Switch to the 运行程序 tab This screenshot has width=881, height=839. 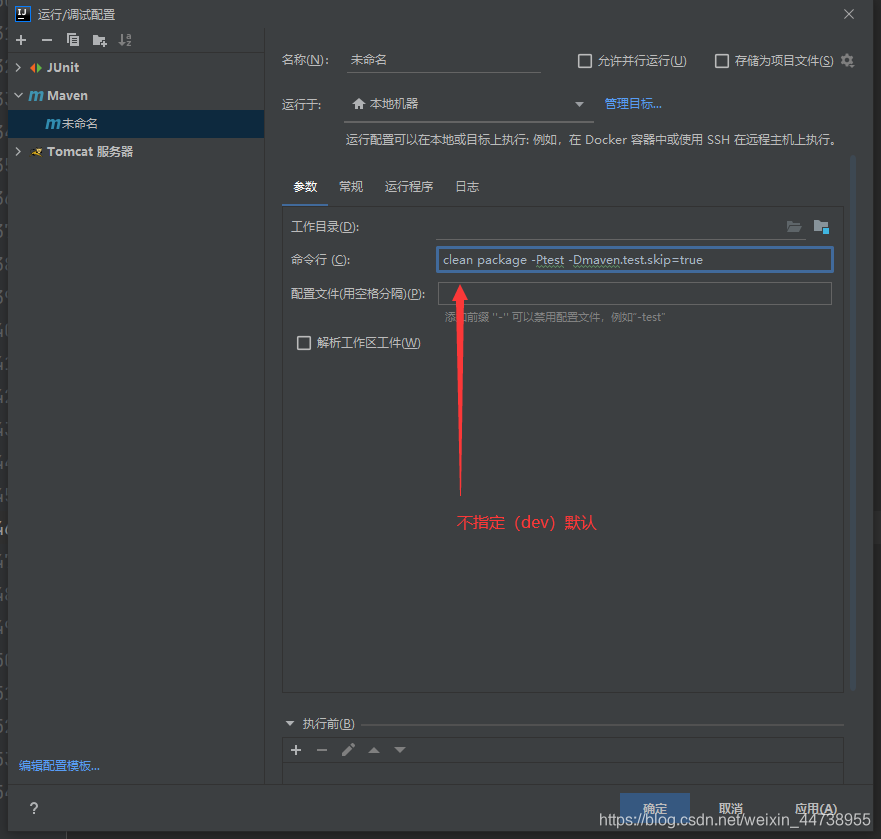409,187
